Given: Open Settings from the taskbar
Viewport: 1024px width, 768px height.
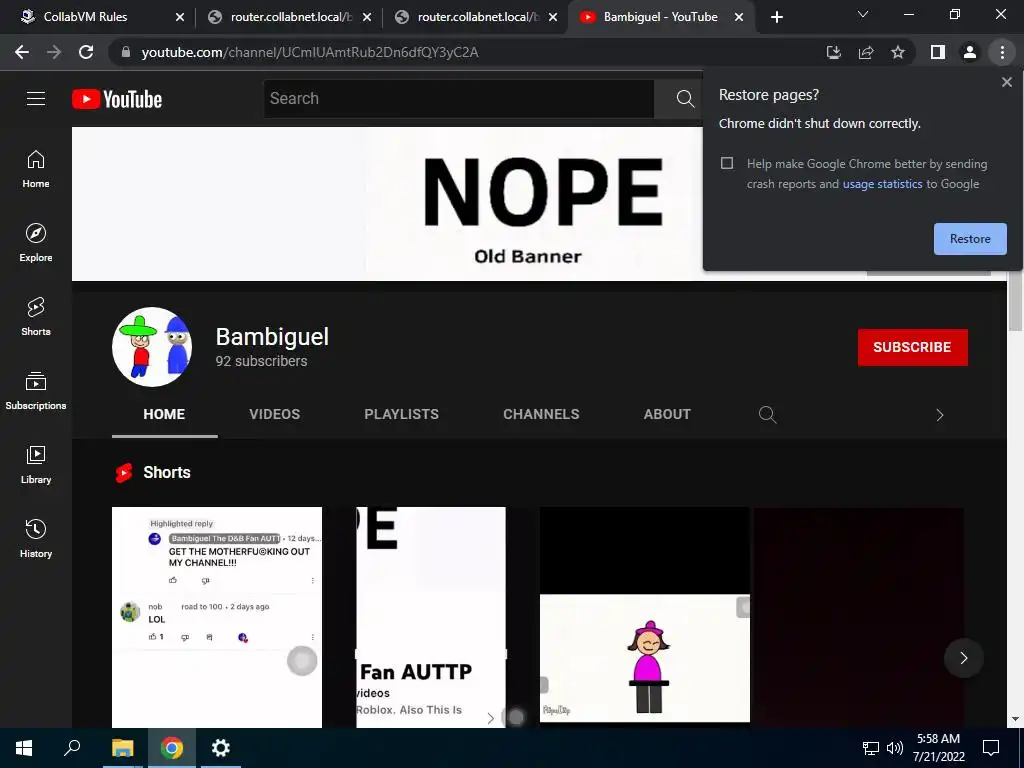Looking at the screenshot, I should point(221,748).
